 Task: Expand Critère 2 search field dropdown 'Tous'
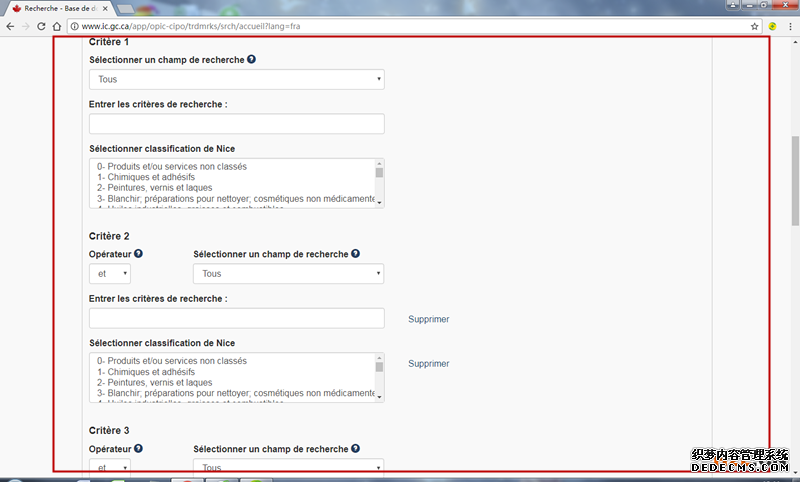tap(288, 273)
